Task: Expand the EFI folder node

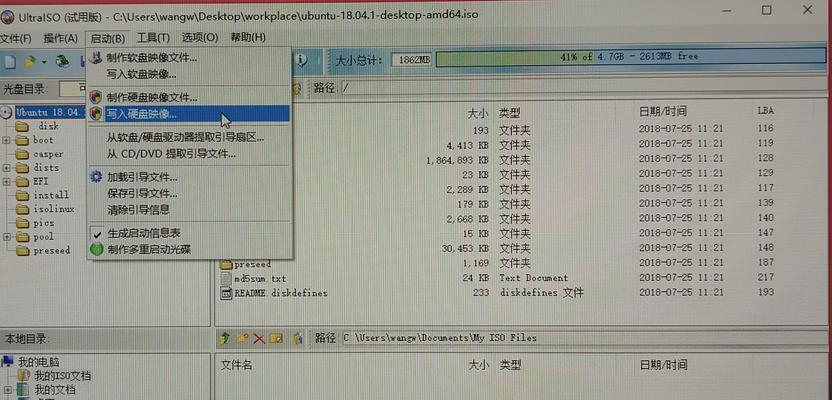Action: (x=6, y=181)
